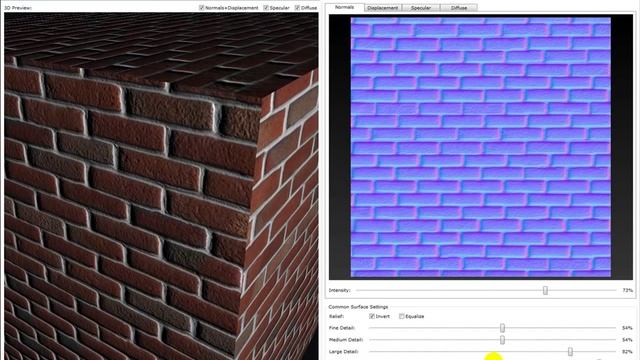Switch to the Normals tab
The height and width of the screenshot is (360, 640).
point(345,7)
